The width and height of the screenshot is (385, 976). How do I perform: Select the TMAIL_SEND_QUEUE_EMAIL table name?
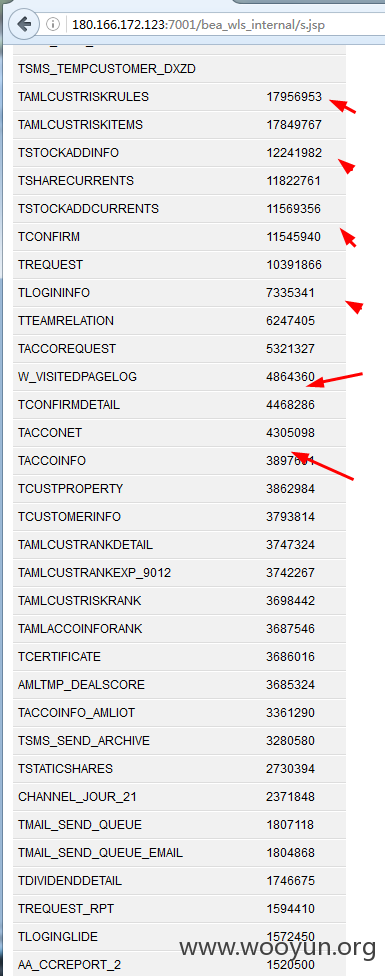click(x=101, y=853)
